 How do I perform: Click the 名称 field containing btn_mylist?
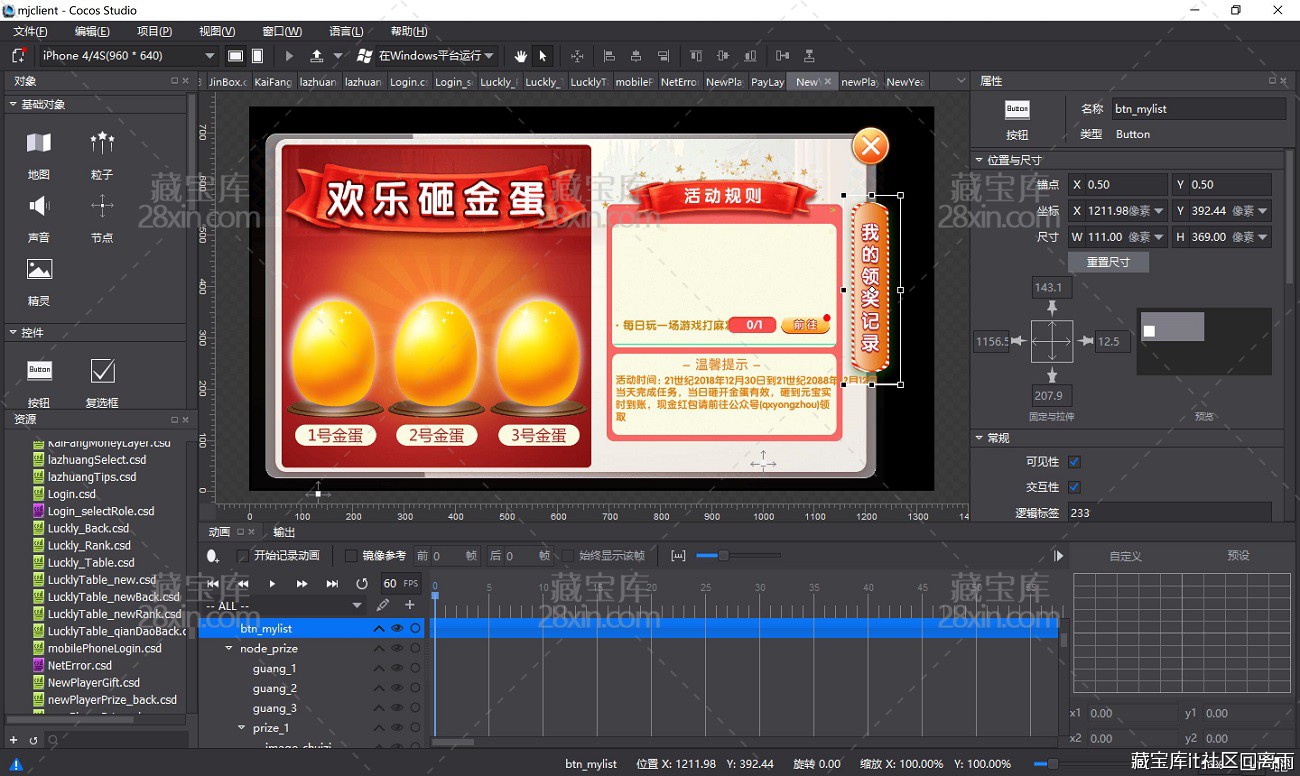(x=1198, y=109)
